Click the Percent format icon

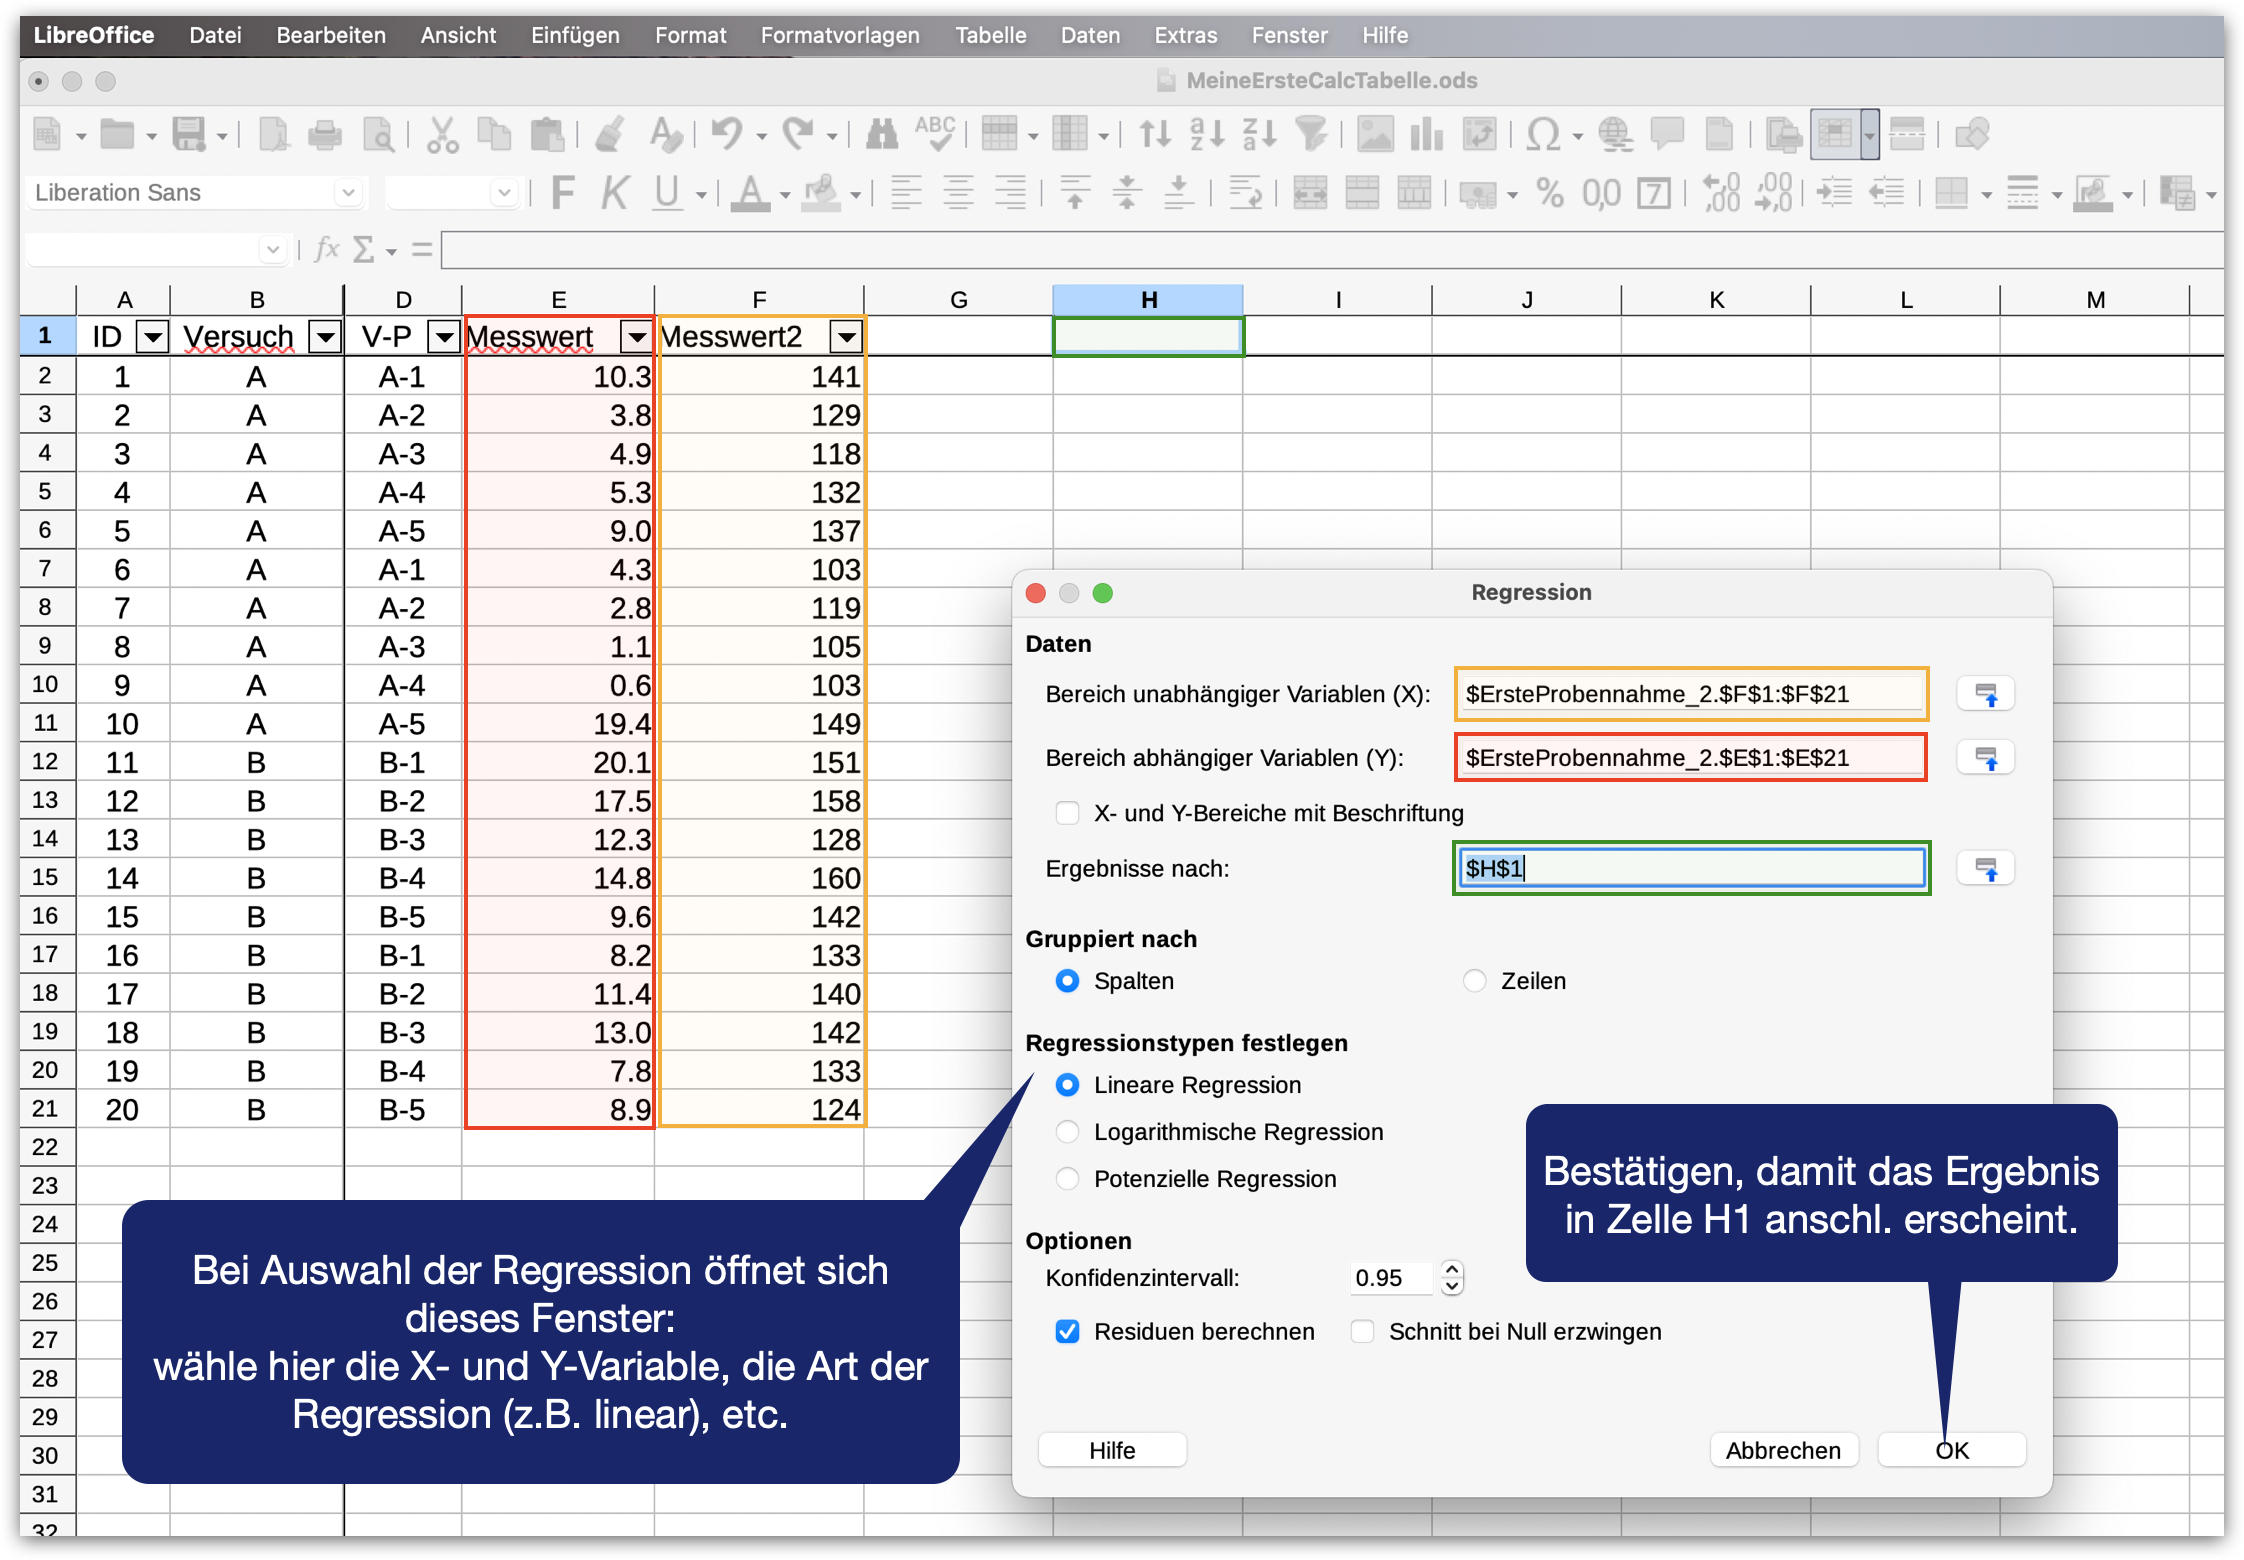tap(1549, 192)
